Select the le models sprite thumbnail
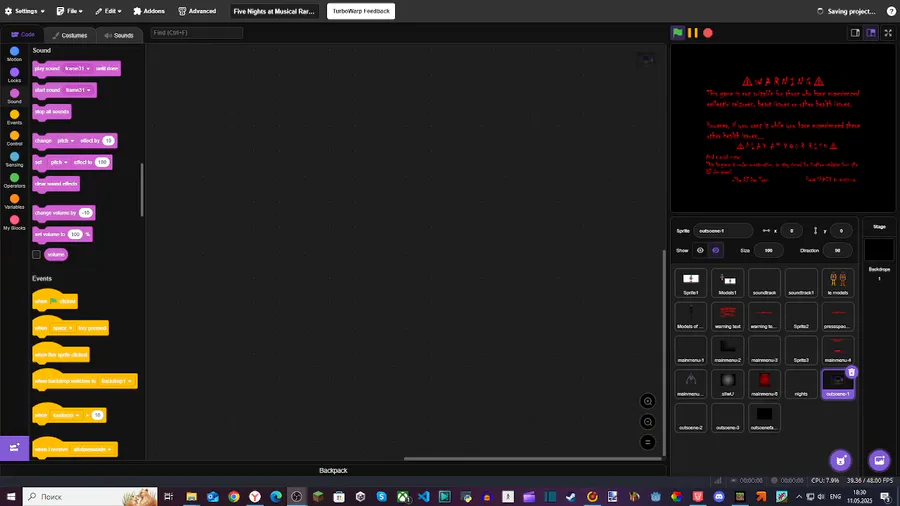 837,283
